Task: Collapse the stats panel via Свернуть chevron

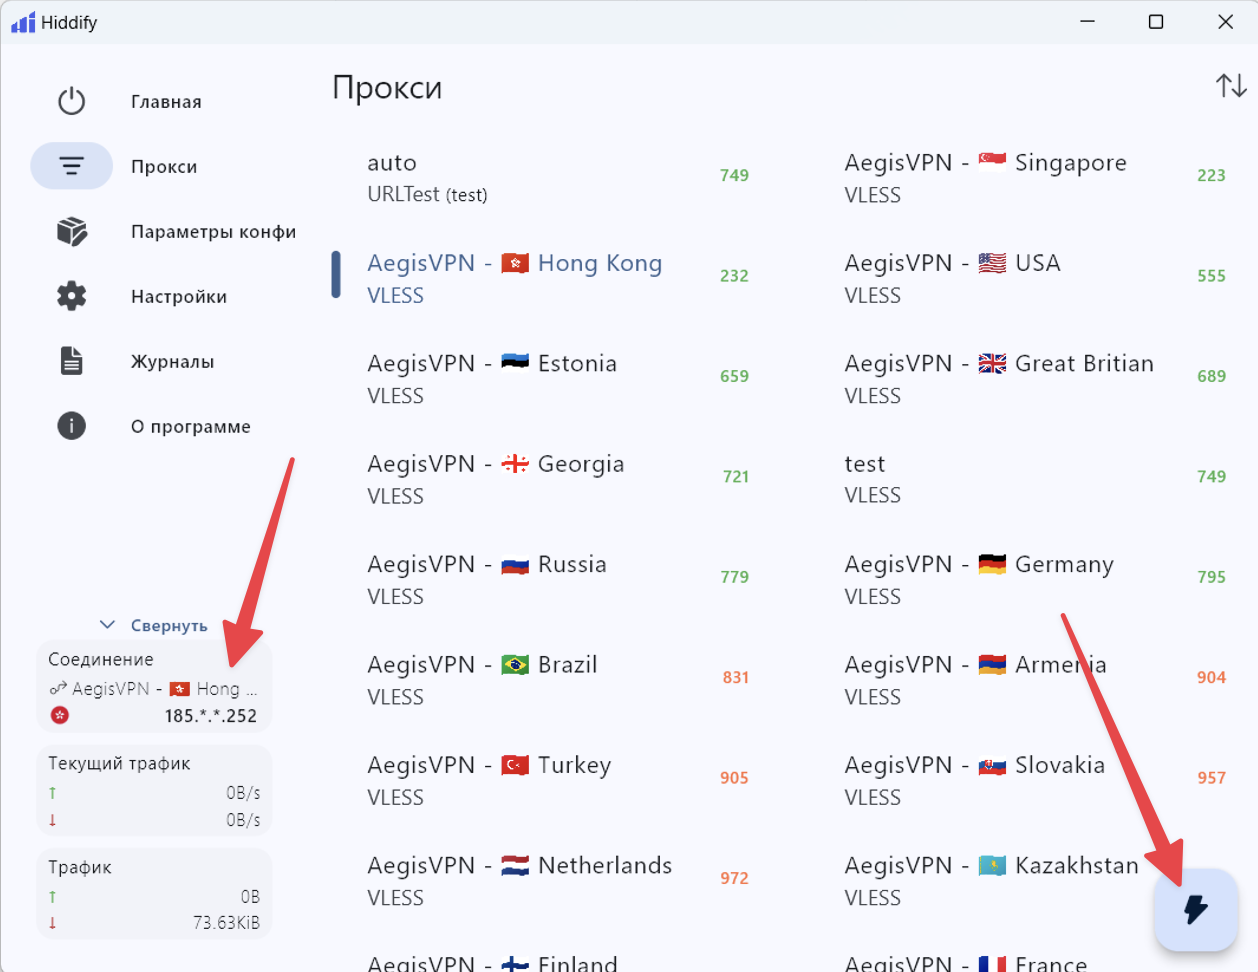Action: tap(108, 625)
